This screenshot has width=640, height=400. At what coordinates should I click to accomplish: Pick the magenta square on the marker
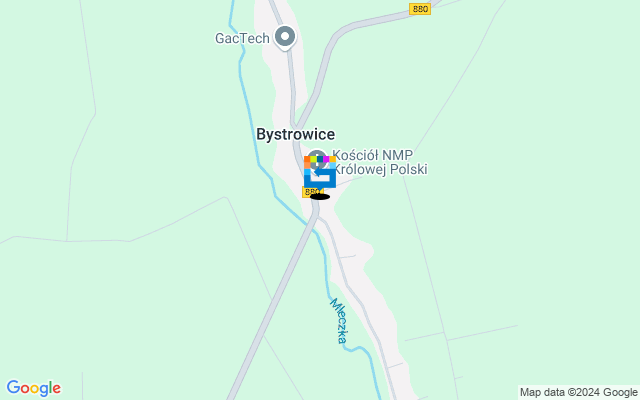point(326,159)
